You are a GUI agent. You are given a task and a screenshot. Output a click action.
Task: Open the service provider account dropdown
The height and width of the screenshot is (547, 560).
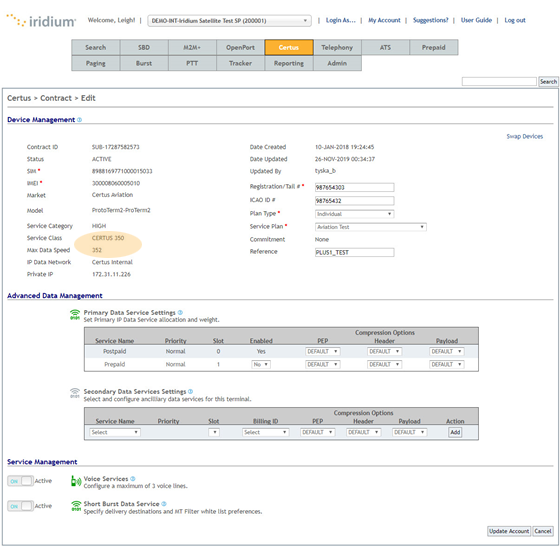pyautogui.click(x=229, y=21)
